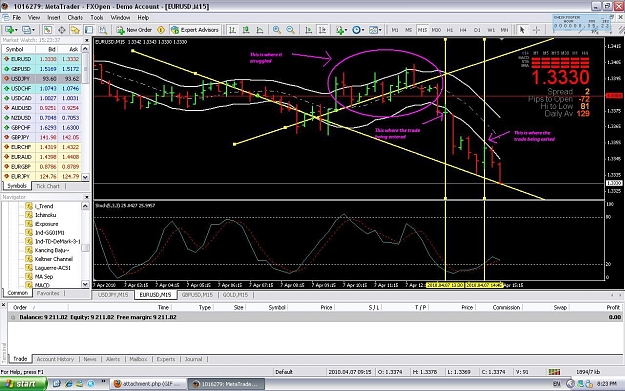The width and height of the screenshot is (625, 391).
Task: Toggle chart shift from right border
Action: [x=322, y=30]
